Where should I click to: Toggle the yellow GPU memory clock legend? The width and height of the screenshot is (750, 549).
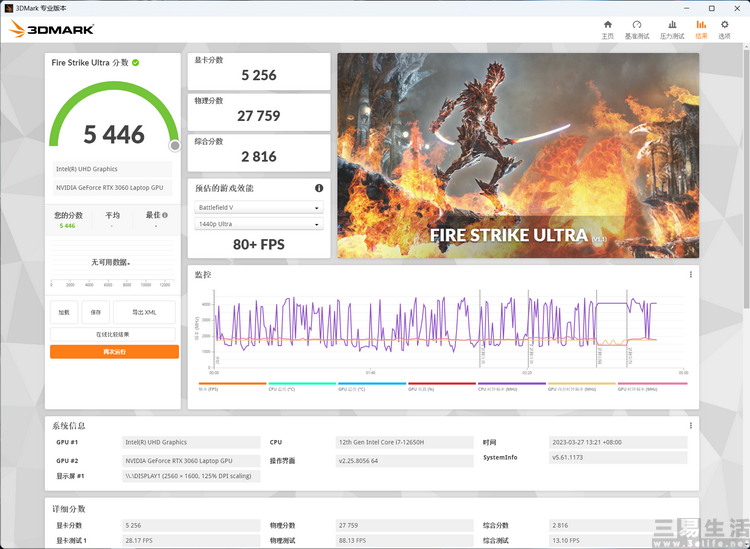tap(582, 386)
